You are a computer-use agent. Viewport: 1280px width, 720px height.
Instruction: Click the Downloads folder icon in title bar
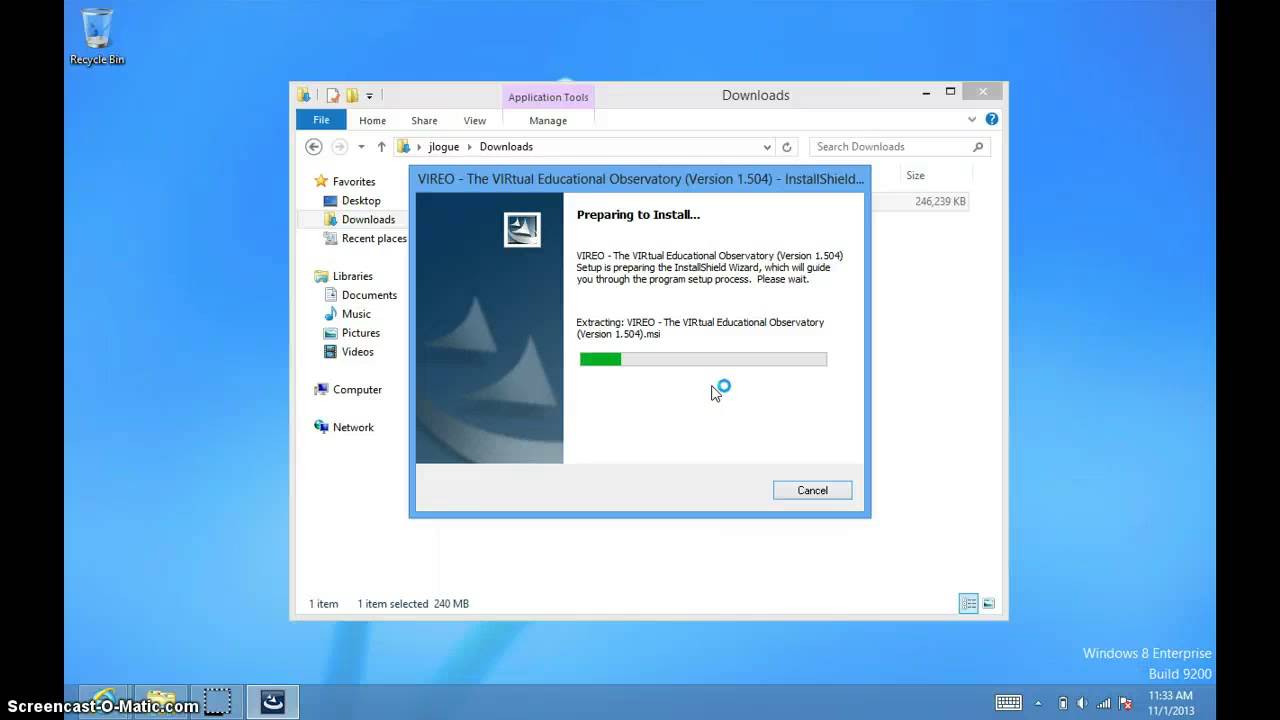[304, 95]
